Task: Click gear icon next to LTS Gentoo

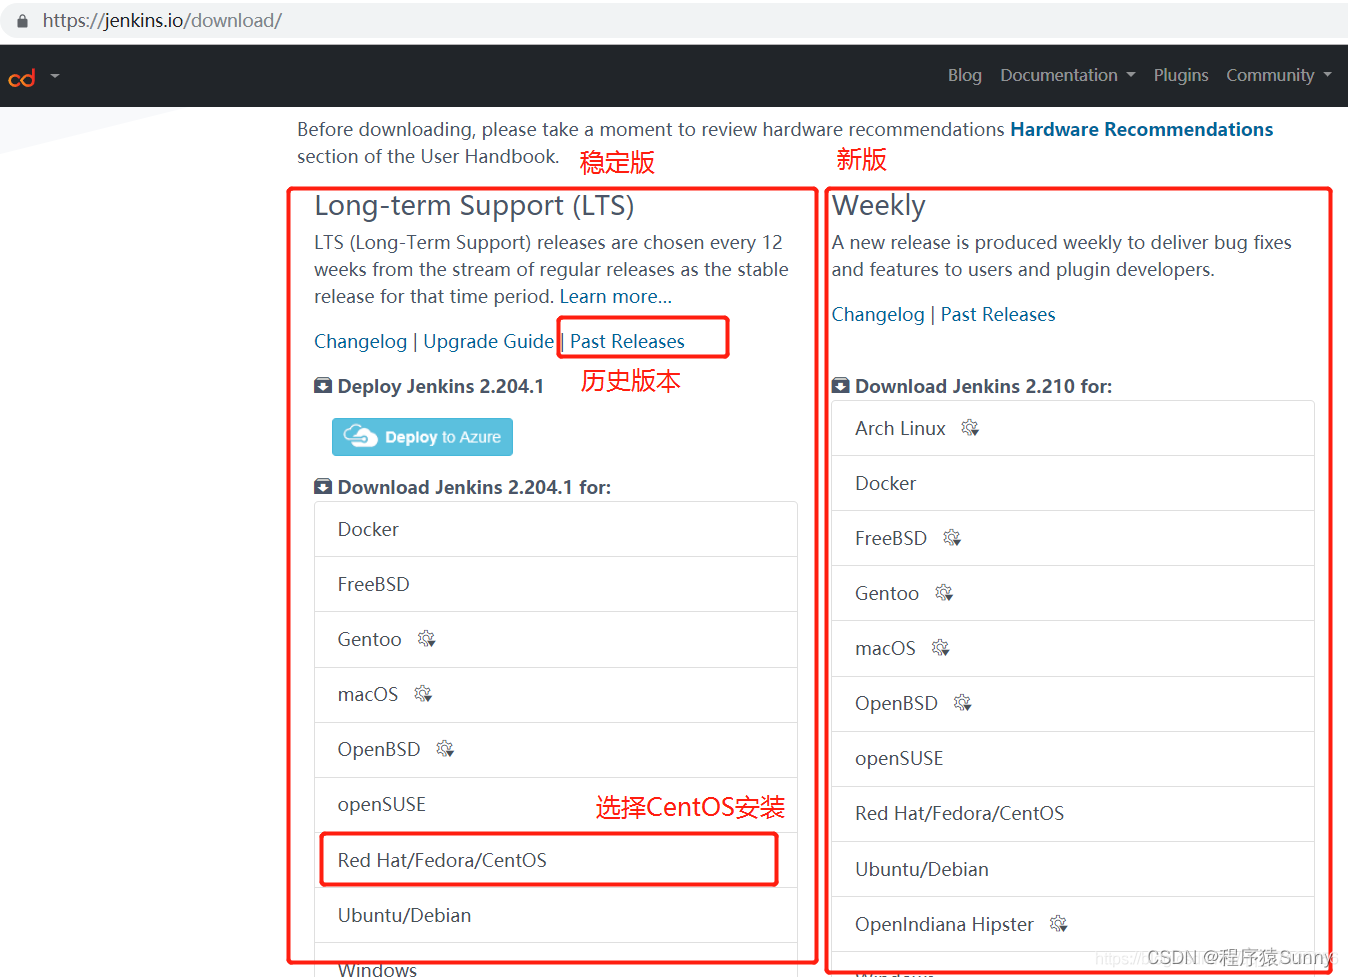Action: (426, 639)
